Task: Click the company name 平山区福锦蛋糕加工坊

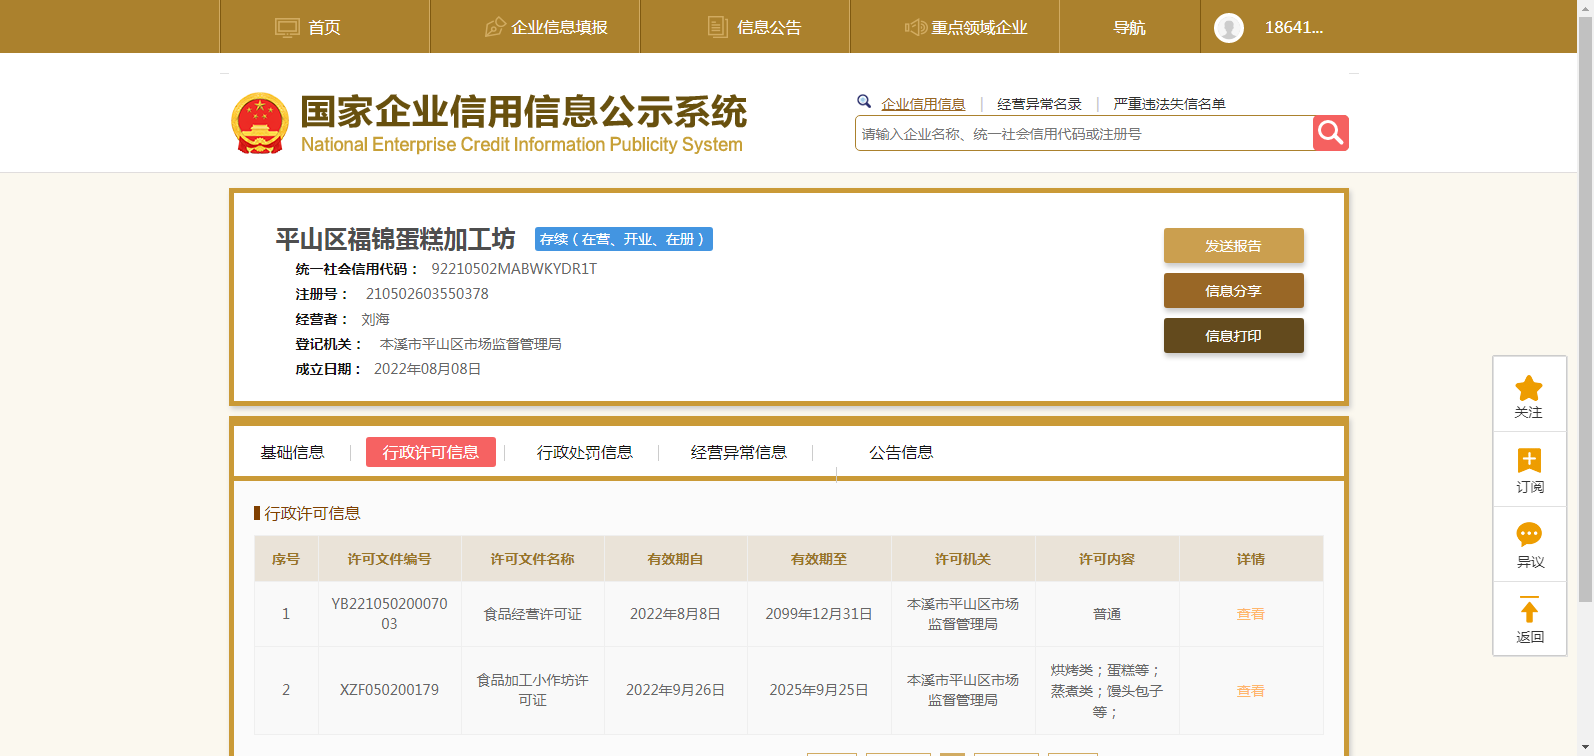Action: tap(396, 239)
